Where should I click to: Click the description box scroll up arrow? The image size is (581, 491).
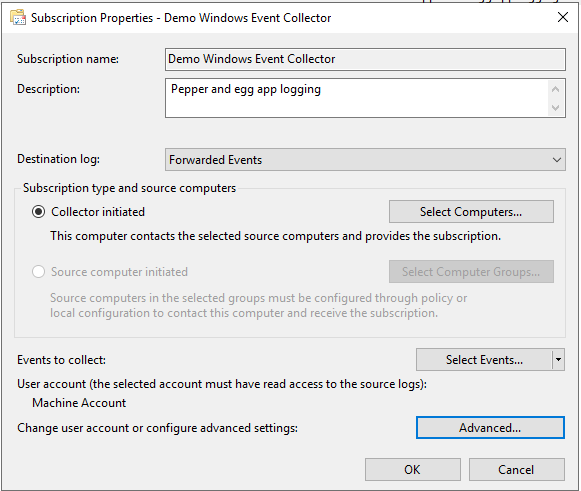click(555, 89)
